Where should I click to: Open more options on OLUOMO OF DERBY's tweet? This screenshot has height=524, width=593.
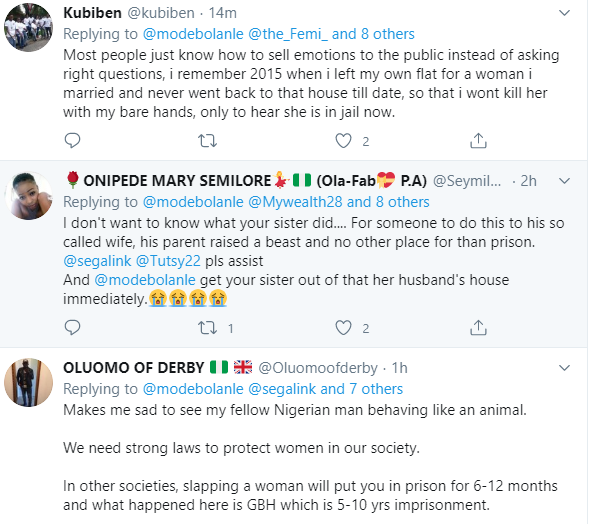(x=564, y=368)
